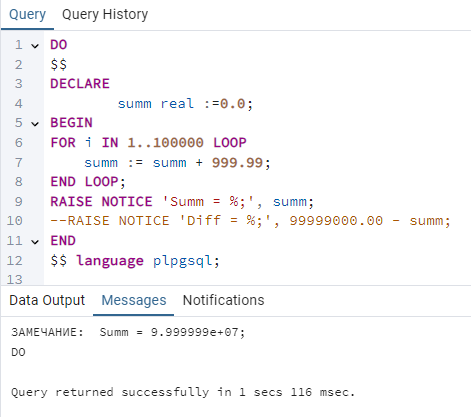
Task: Click the DECLARE keyword on line 3
Action: tap(80, 84)
